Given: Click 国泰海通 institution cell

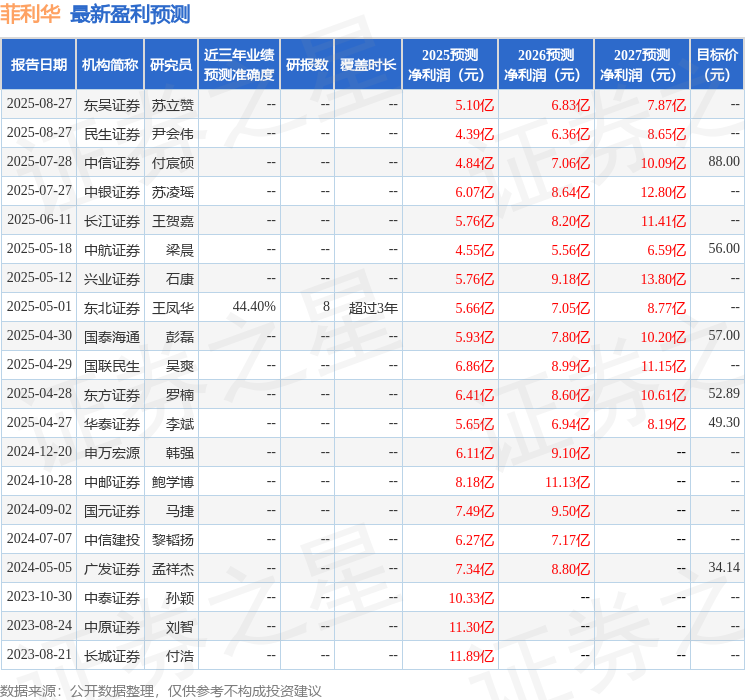Looking at the screenshot, I should click(x=112, y=337).
